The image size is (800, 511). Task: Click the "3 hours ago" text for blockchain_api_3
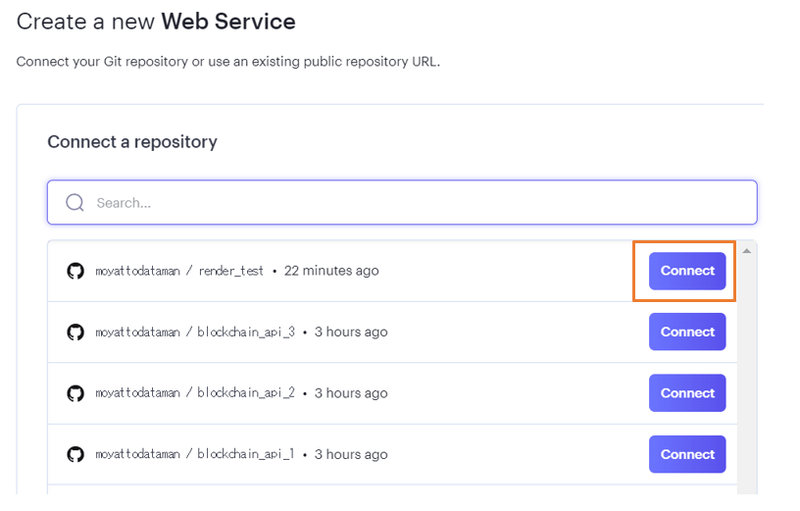351,332
